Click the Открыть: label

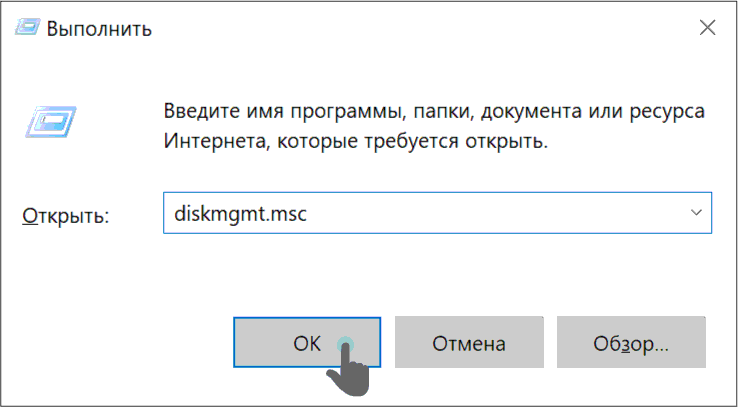click(65, 216)
